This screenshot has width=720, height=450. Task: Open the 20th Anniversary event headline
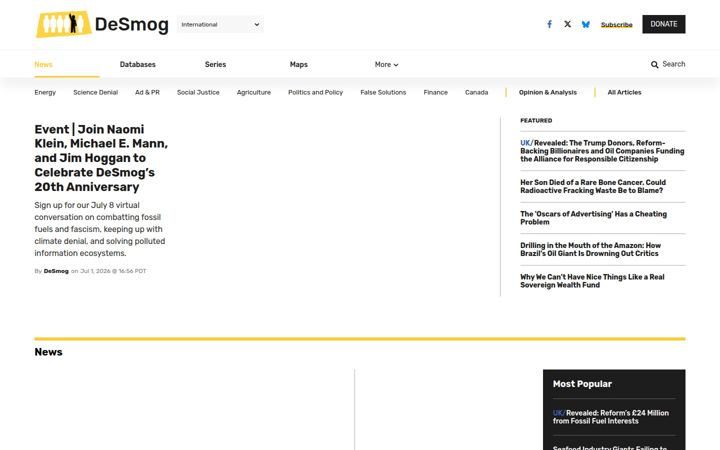pyautogui.click(x=101, y=158)
